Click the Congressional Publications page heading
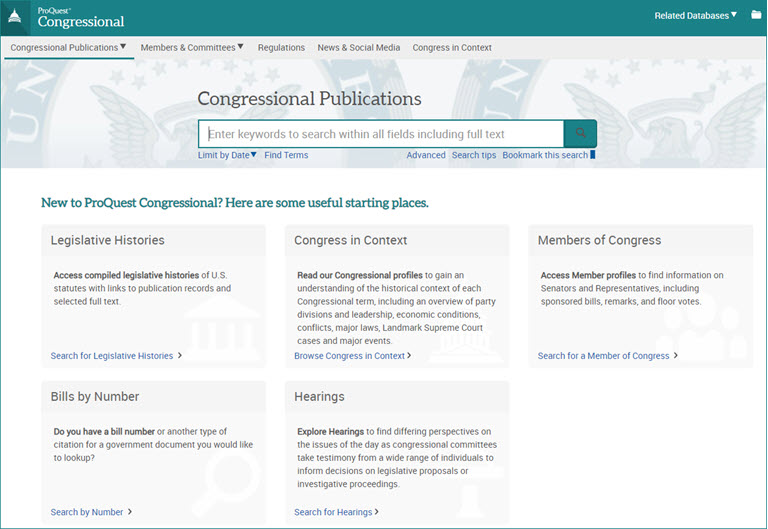Image resolution: width=768 pixels, height=529 pixels. click(x=309, y=98)
